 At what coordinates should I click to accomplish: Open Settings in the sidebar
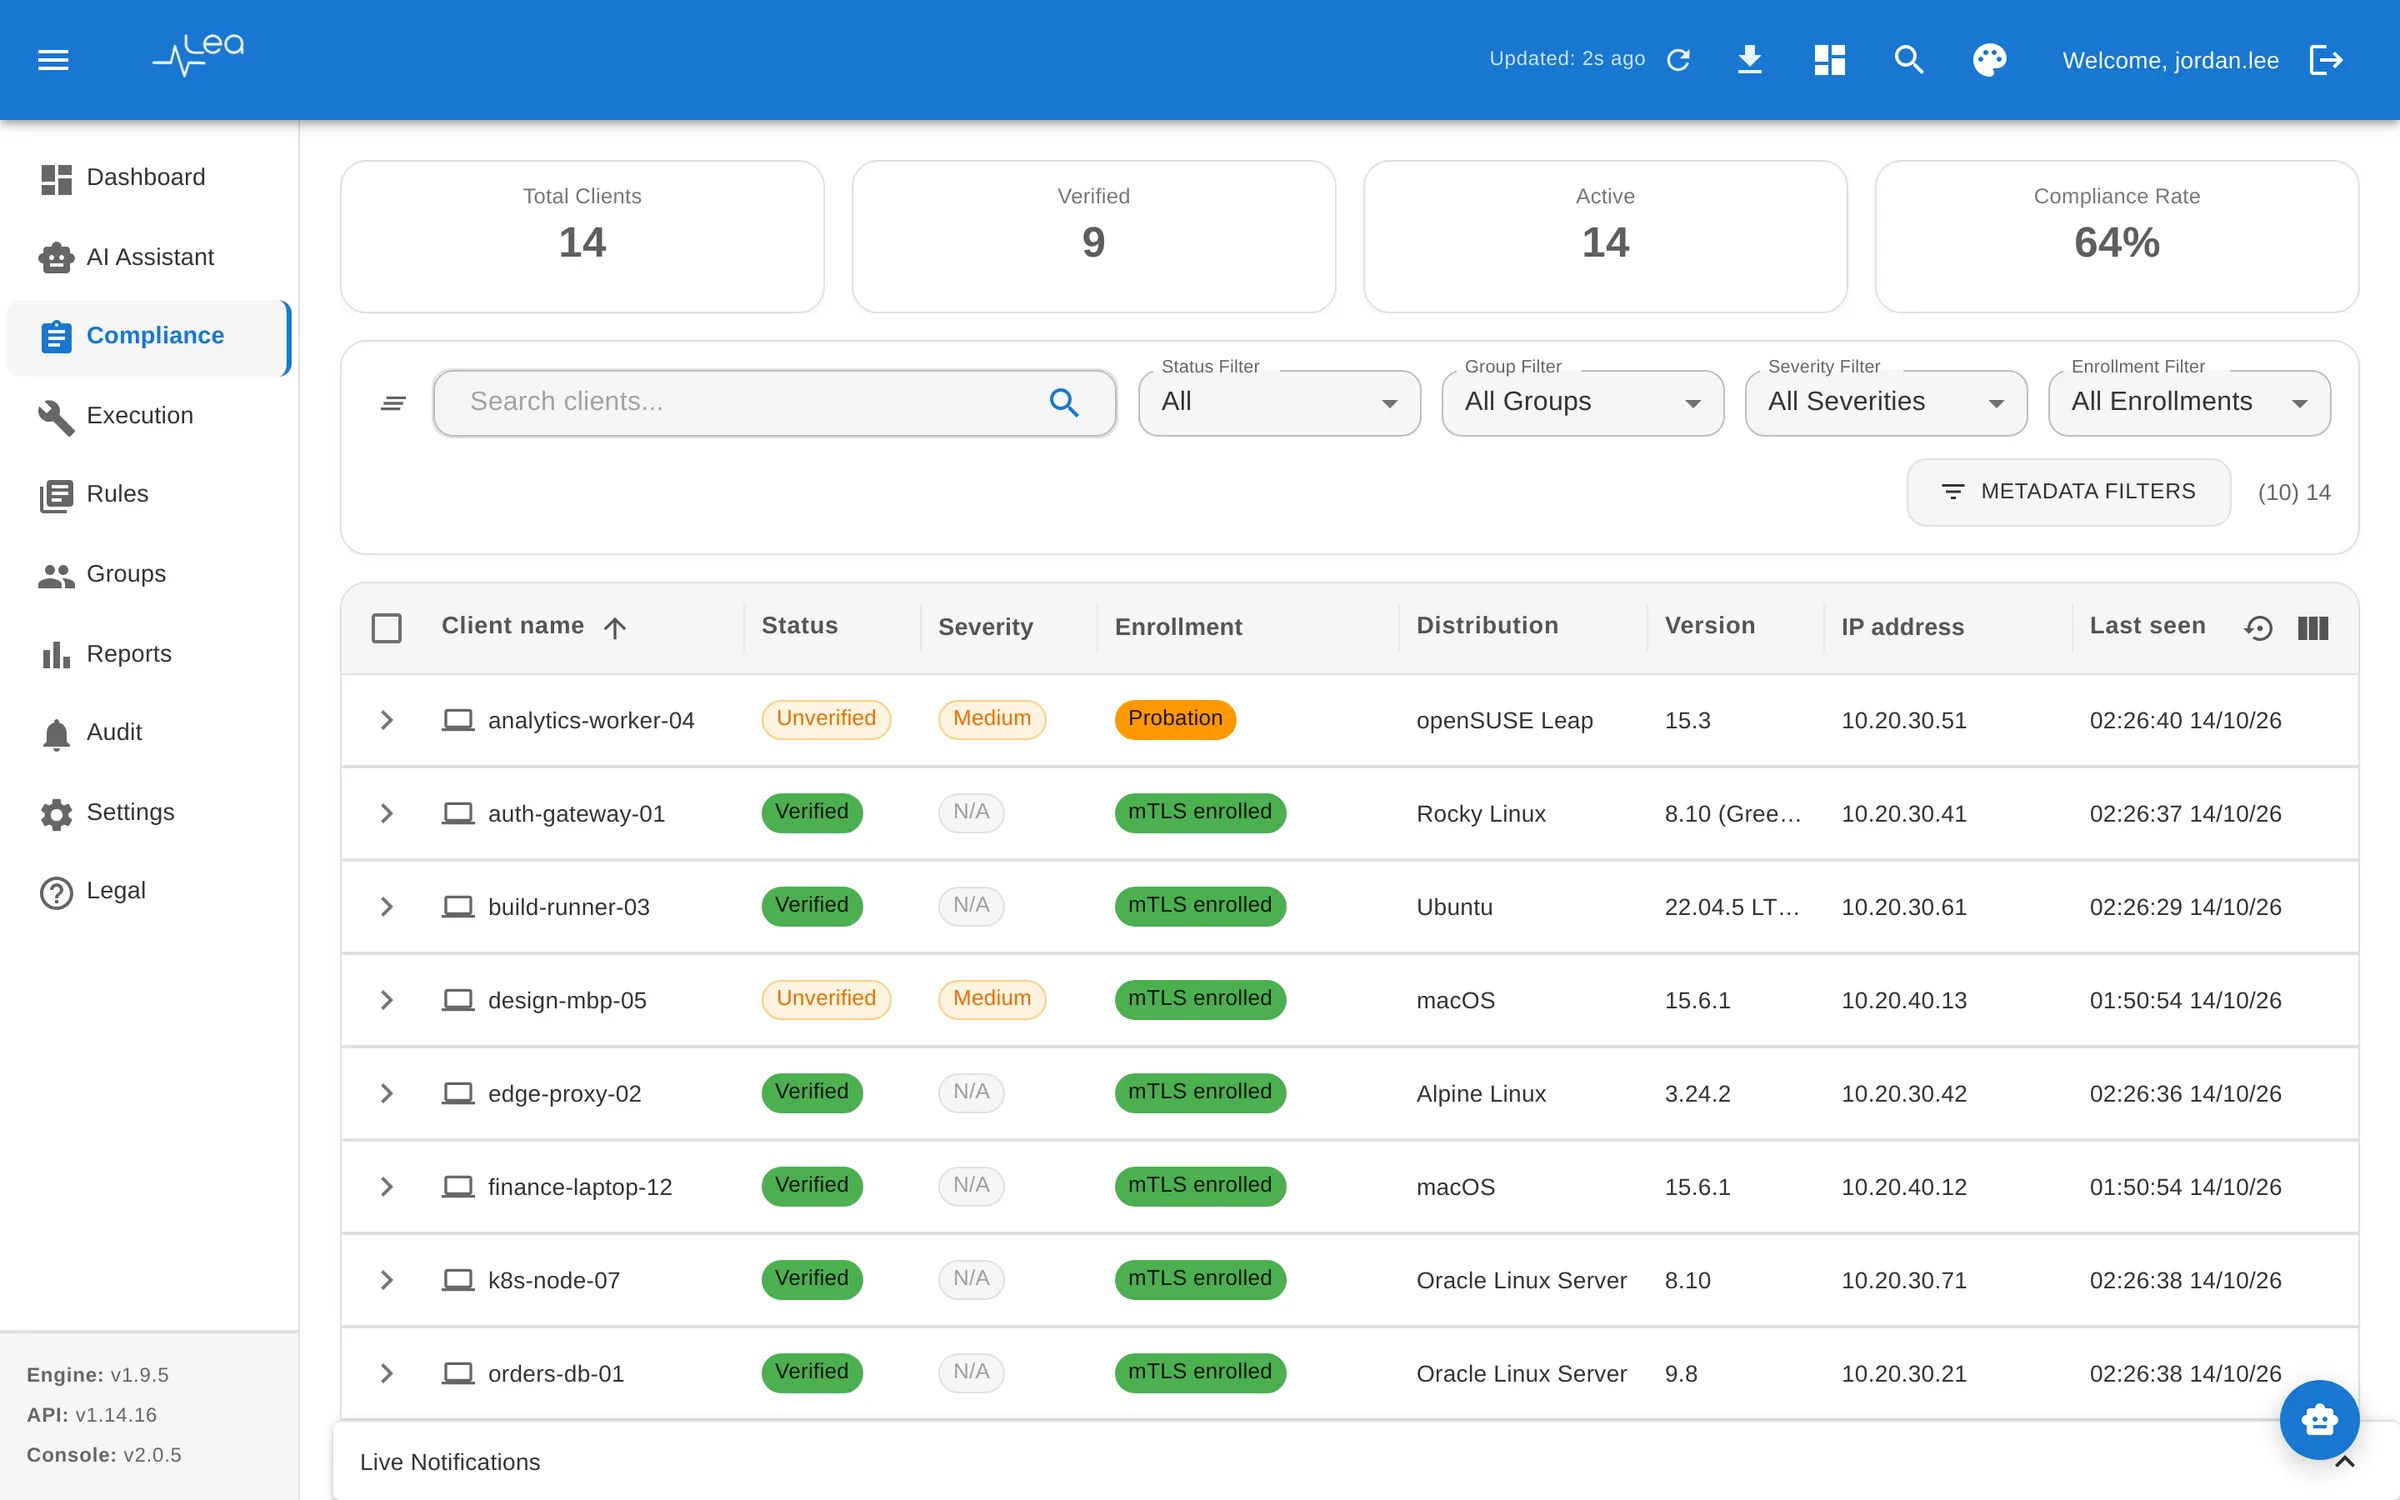148,813
